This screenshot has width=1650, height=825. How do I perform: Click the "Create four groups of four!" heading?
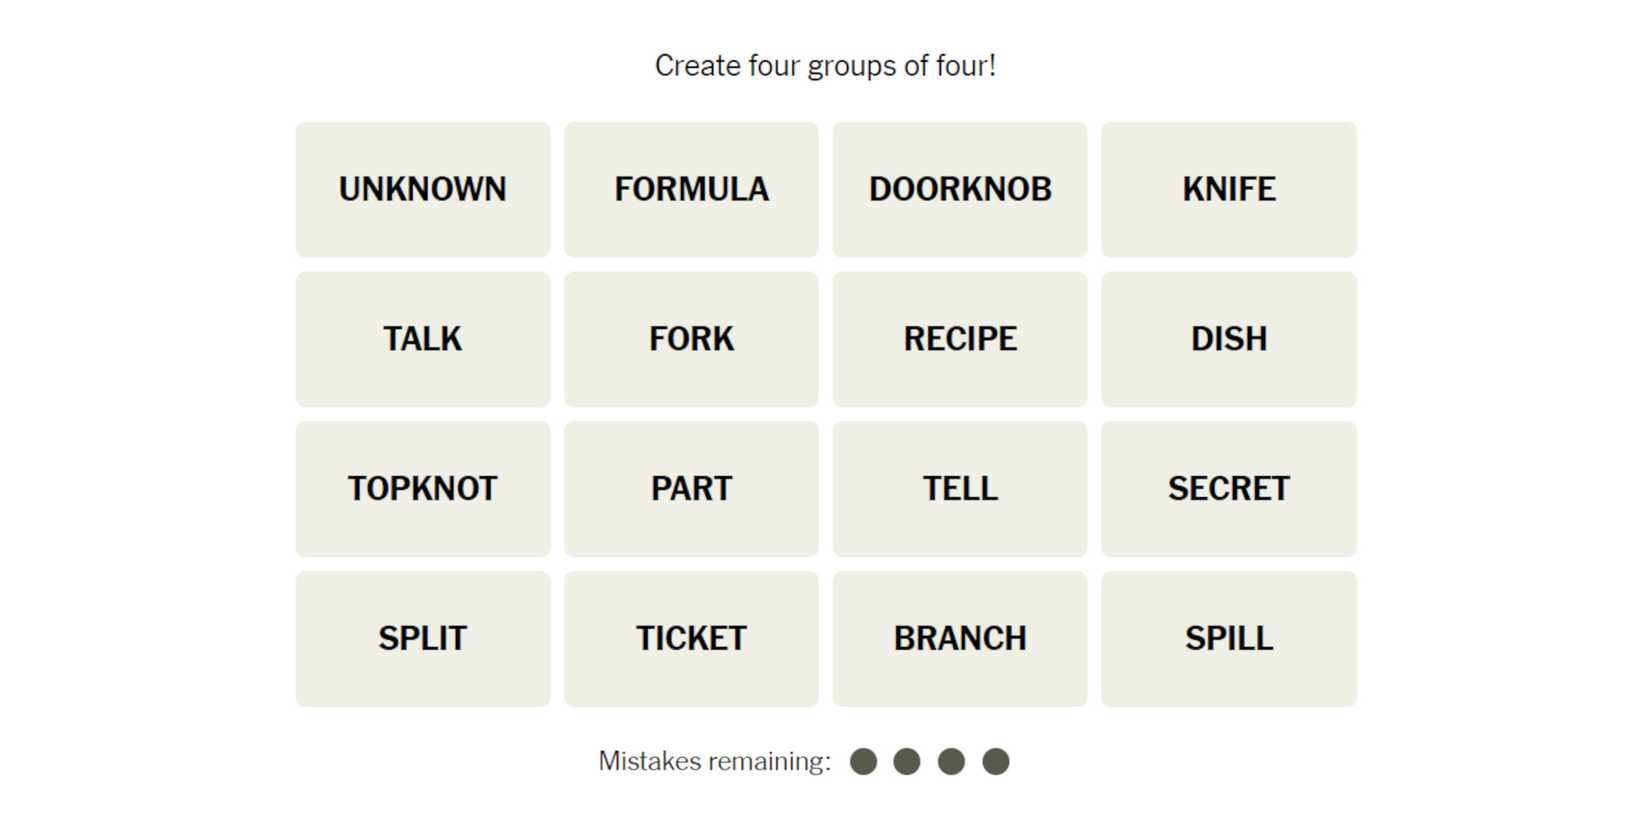(825, 66)
